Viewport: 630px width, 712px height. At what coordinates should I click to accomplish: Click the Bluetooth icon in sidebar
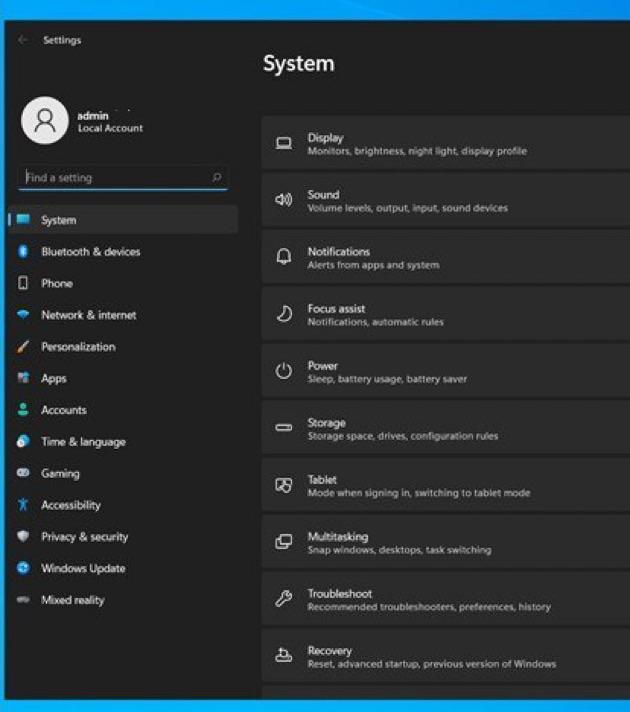[23, 251]
